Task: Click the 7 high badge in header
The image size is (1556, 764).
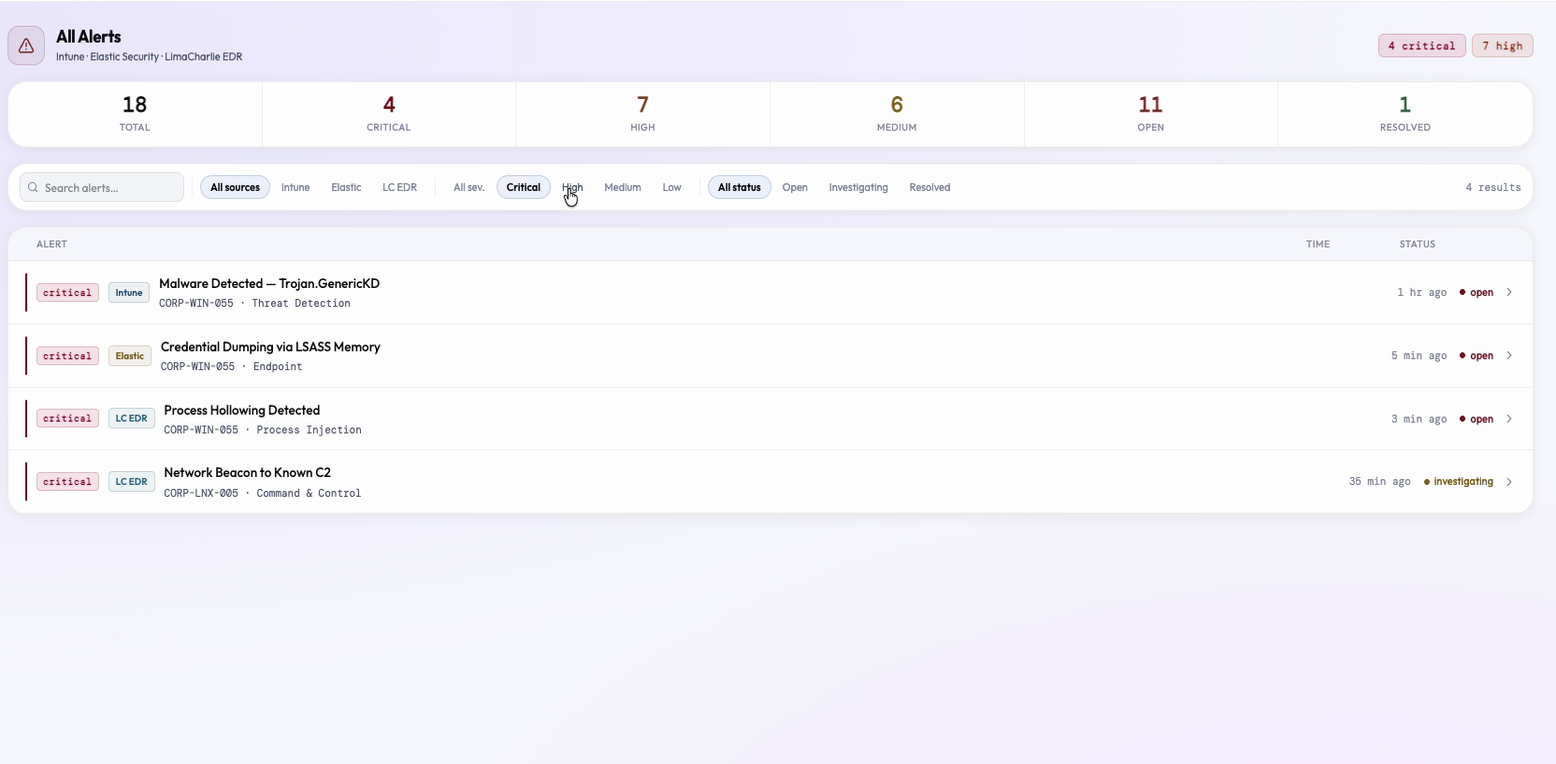Action: pyautogui.click(x=1502, y=46)
